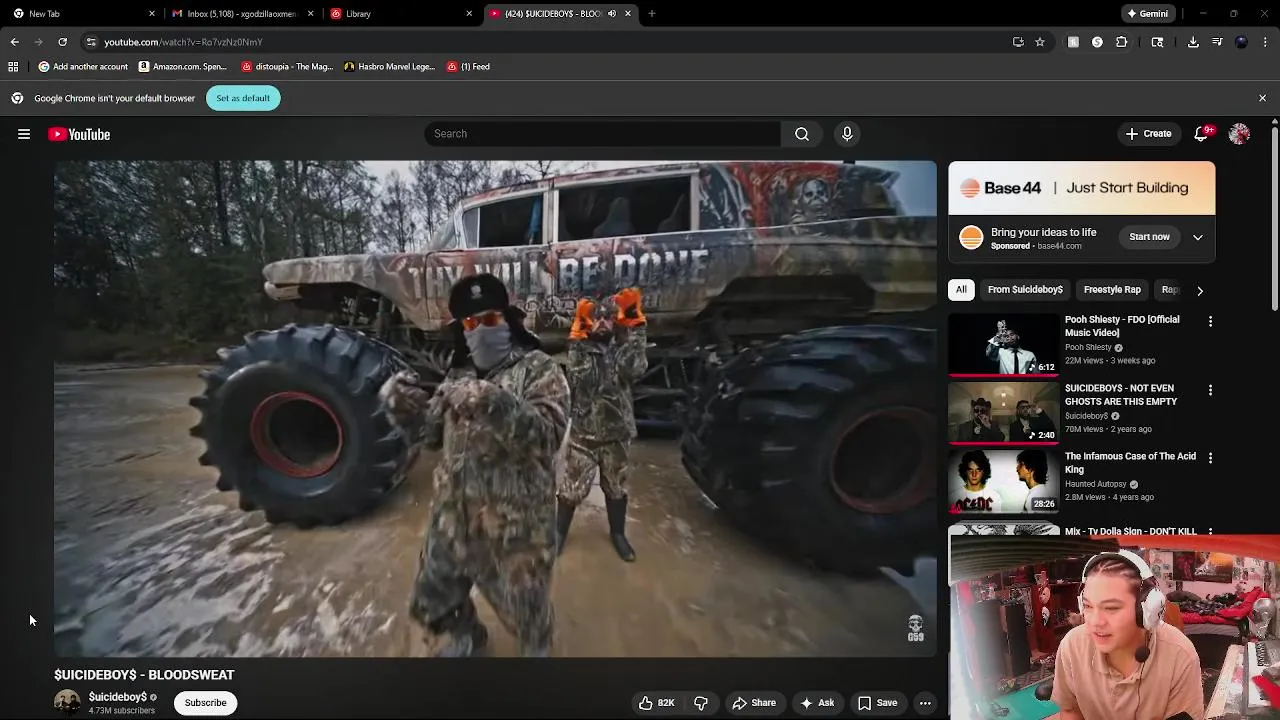
Task: Dismiss the default browser notification bar
Action: 1262,98
